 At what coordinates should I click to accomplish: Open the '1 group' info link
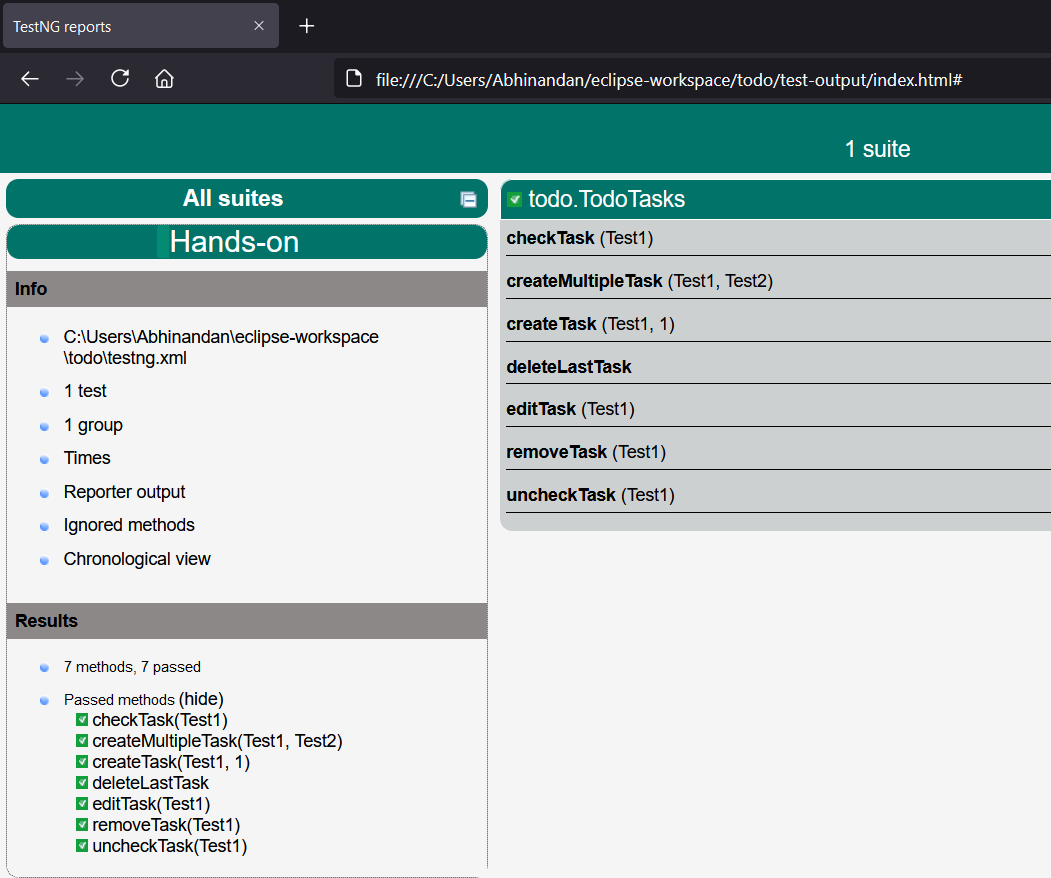coord(93,425)
